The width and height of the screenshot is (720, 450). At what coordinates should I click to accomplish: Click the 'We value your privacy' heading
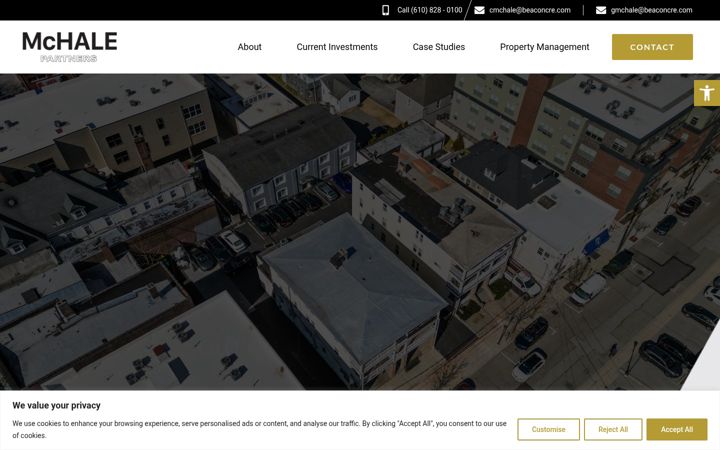56,405
